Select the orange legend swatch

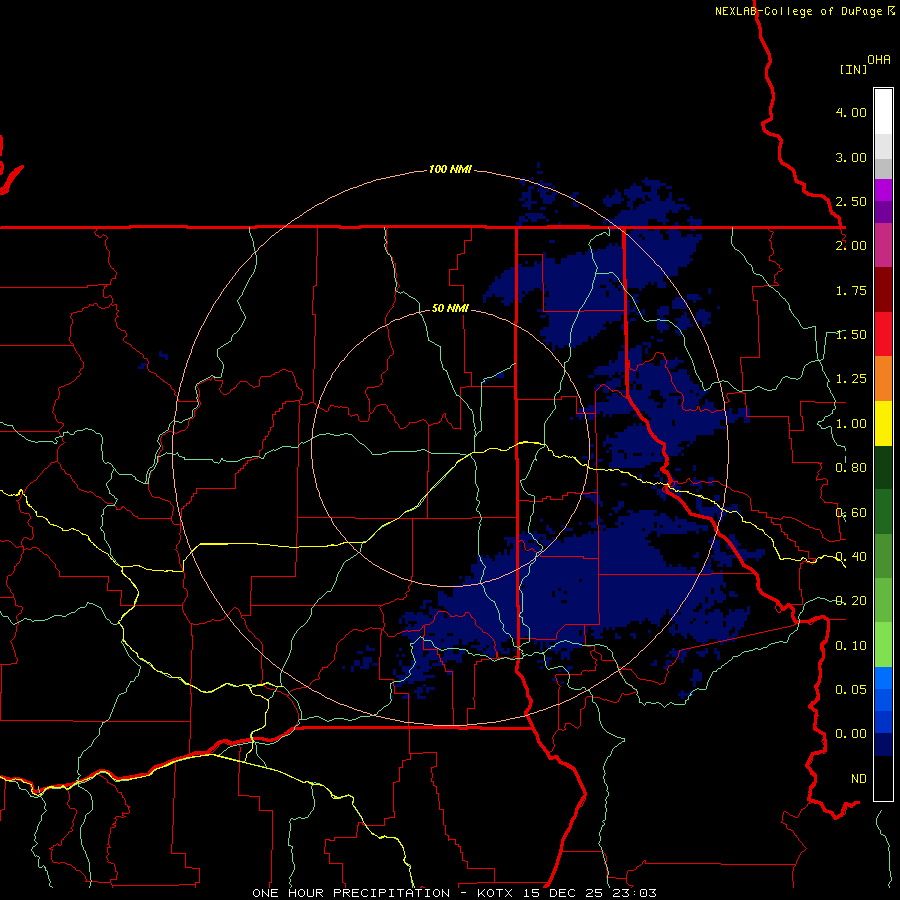click(x=883, y=379)
